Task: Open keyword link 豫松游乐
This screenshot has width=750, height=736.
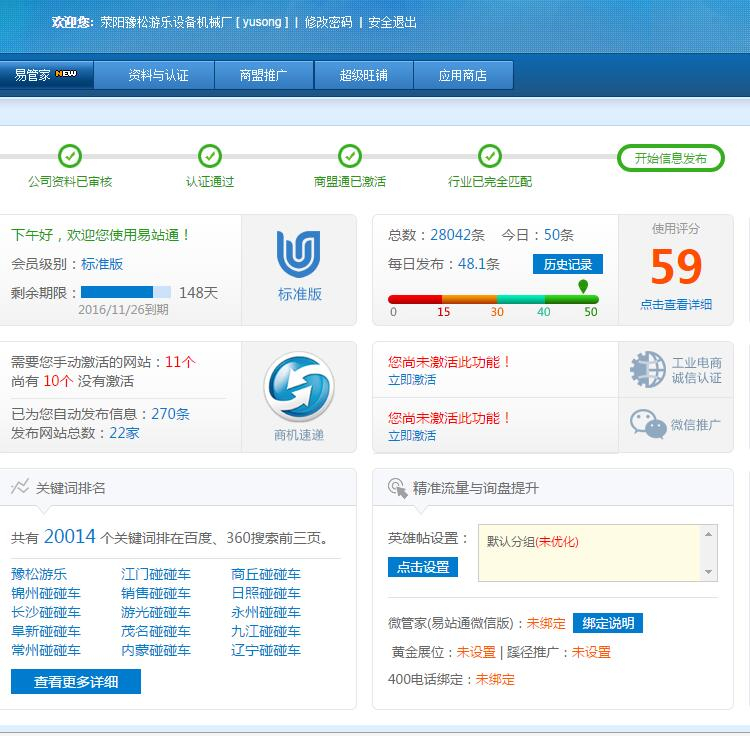Action: (39, 574)
